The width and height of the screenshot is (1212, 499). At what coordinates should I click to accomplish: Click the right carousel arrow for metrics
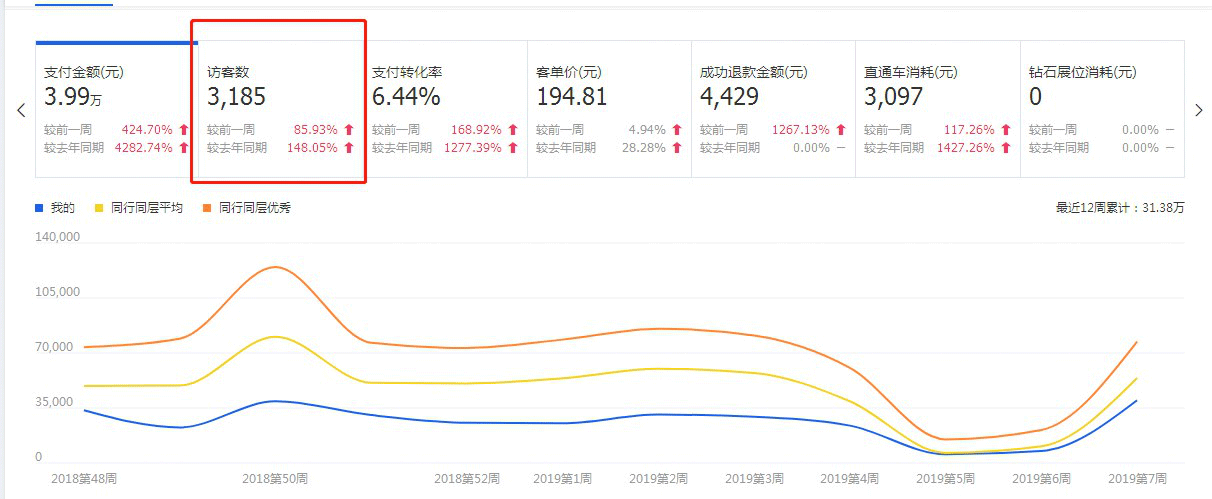tap(1198, 110)
